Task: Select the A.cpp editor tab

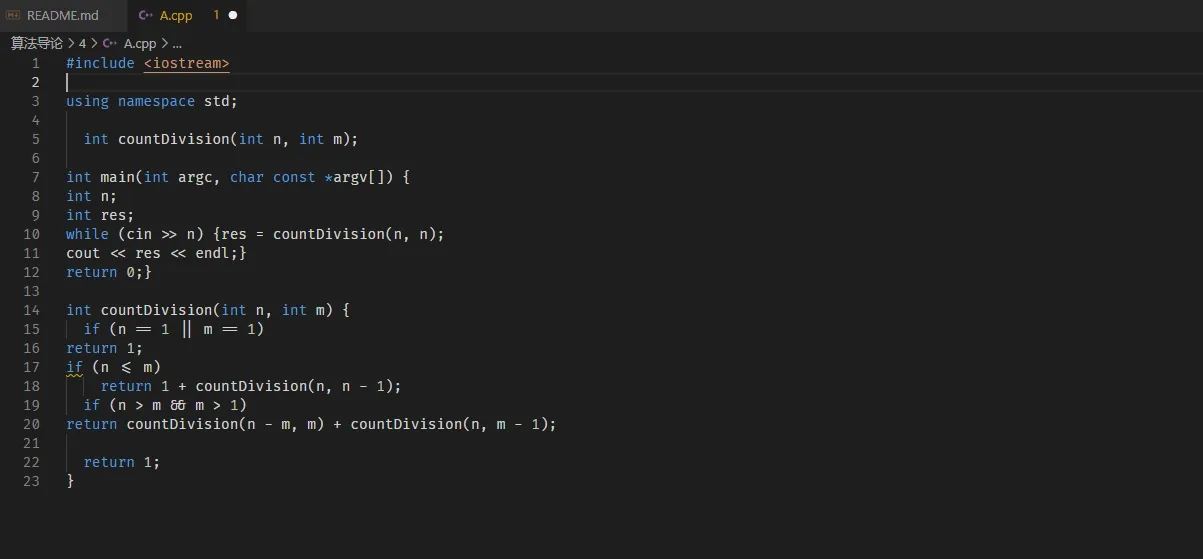Action: pyautogui.click(x=176, y=16)
